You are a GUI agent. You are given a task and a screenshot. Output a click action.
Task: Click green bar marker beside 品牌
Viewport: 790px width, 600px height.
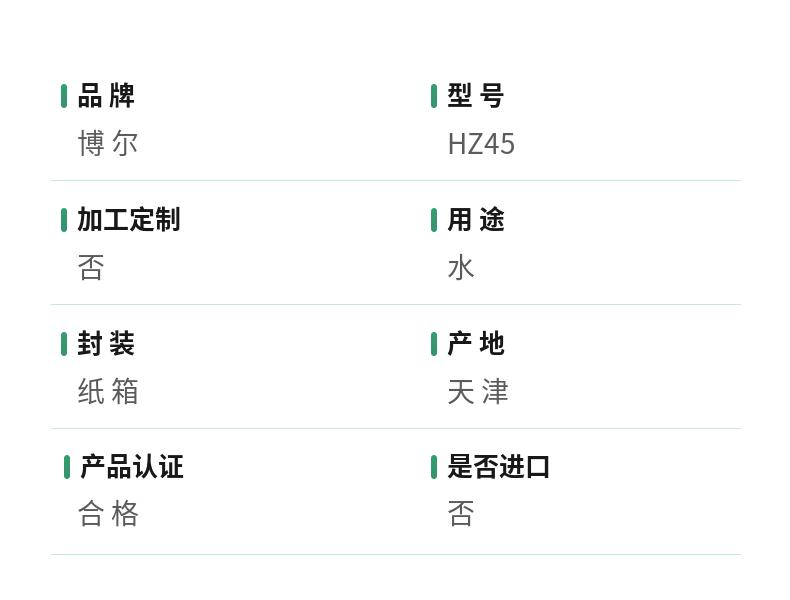pos(64,96)
